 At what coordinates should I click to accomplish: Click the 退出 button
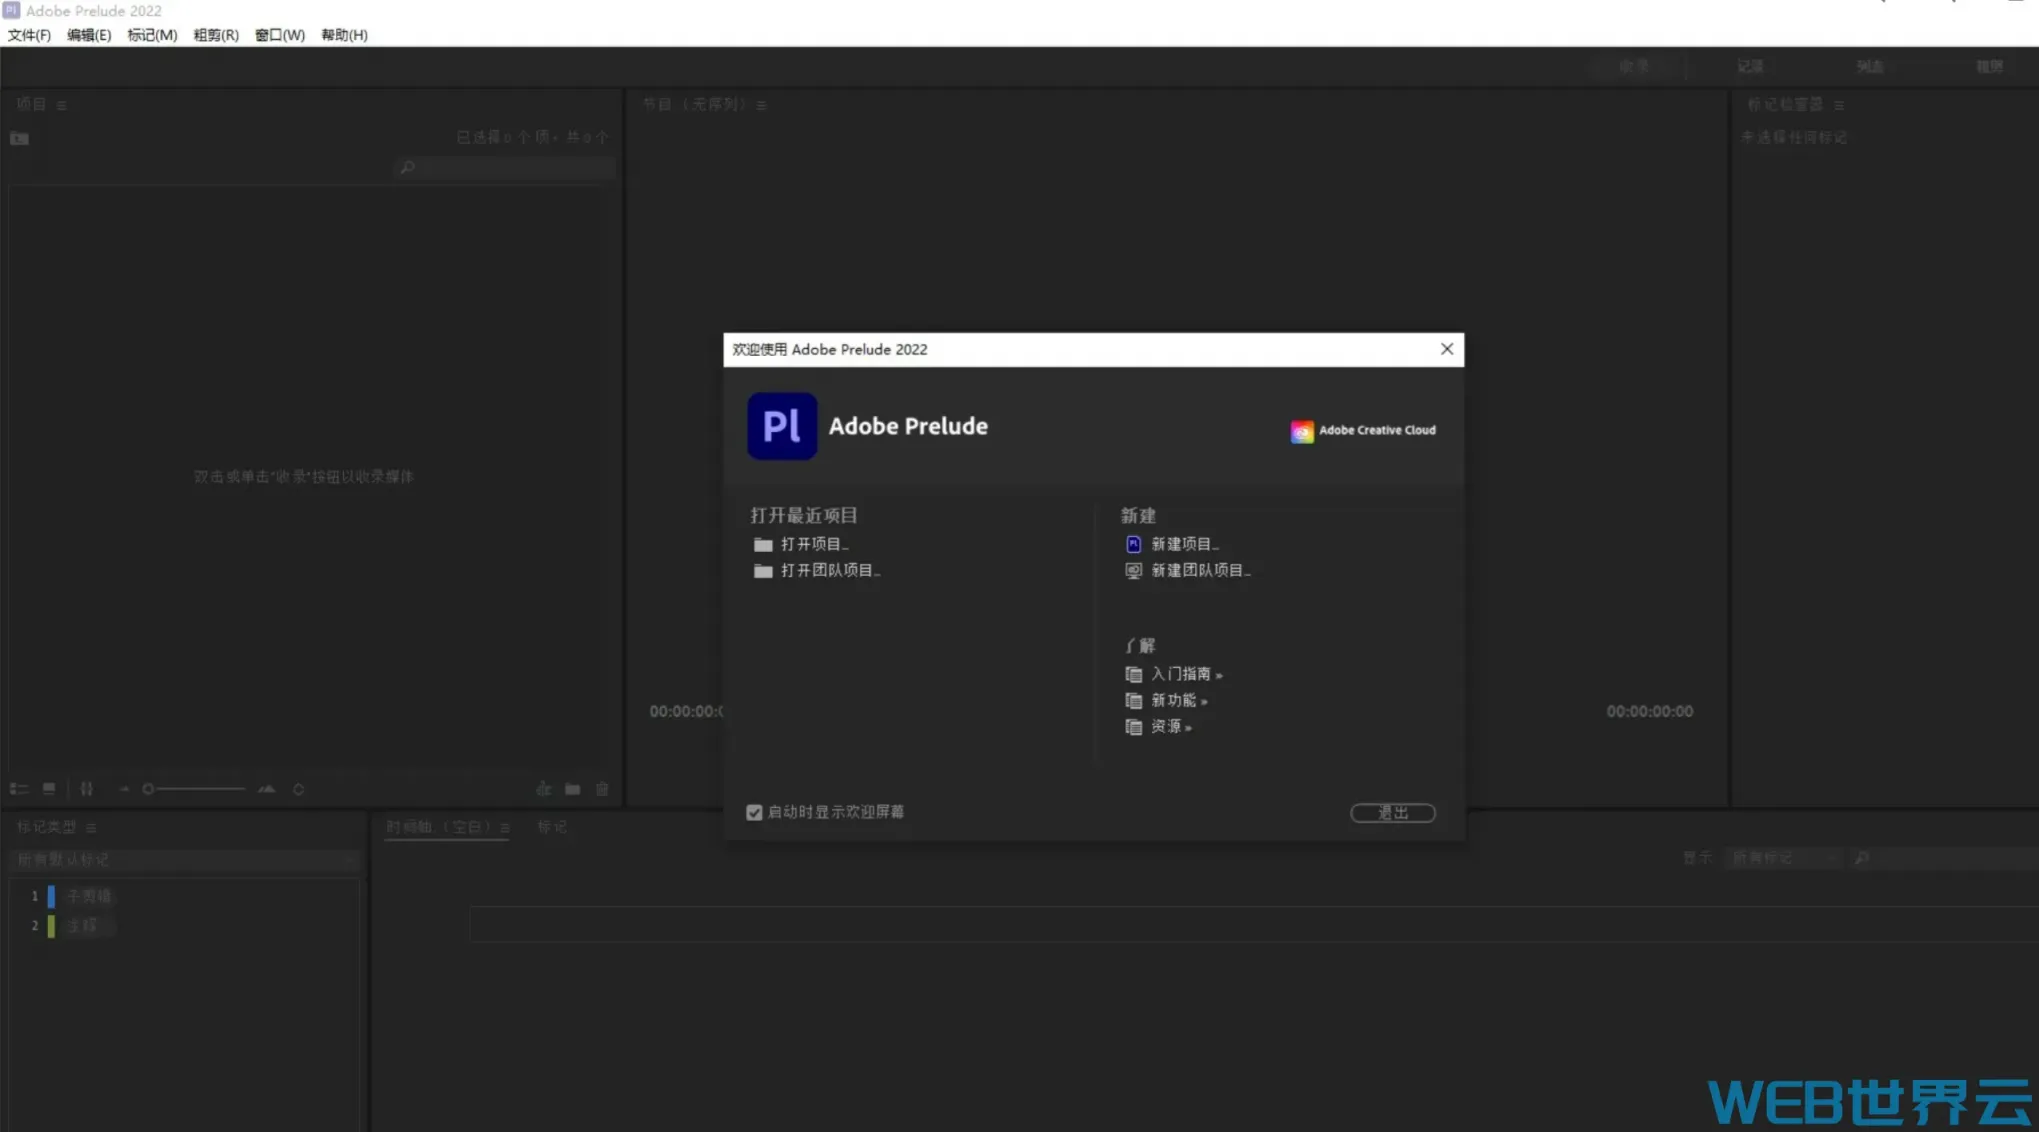(x=1392, y=811)
